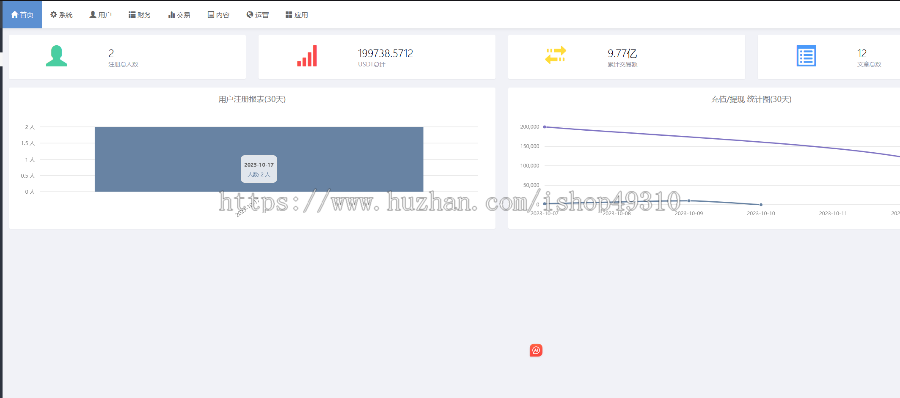
Task: Click the registered user count "2"
Action: coord(111,53)
